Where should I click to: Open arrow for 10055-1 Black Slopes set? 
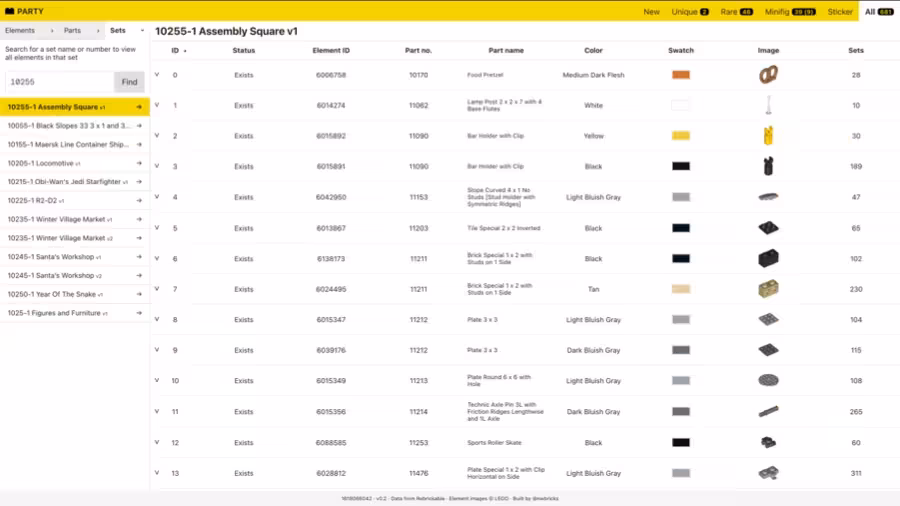(139, 126)
